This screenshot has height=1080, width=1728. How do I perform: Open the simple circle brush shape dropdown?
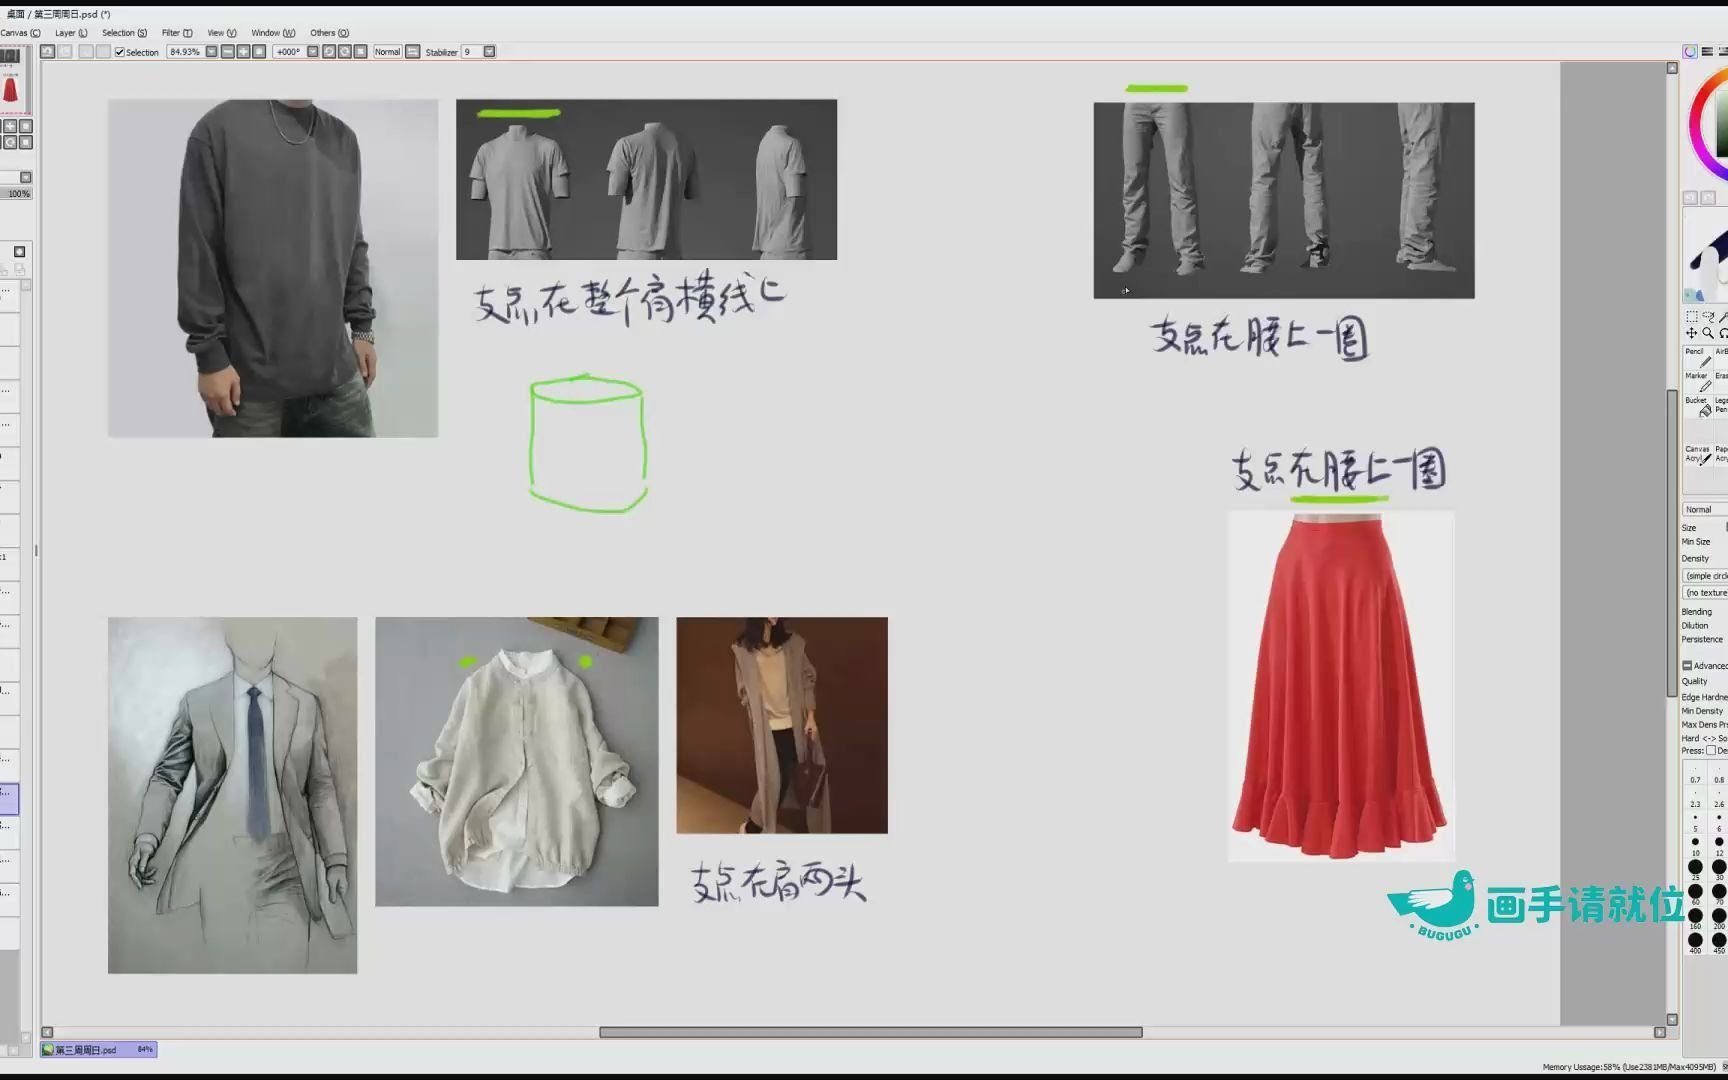click(1705, 576)
